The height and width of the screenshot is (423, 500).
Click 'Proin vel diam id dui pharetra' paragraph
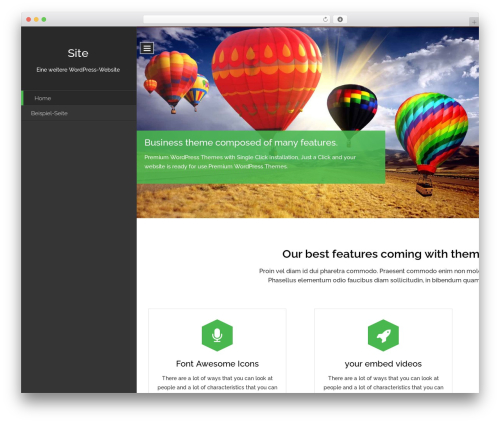369,276
